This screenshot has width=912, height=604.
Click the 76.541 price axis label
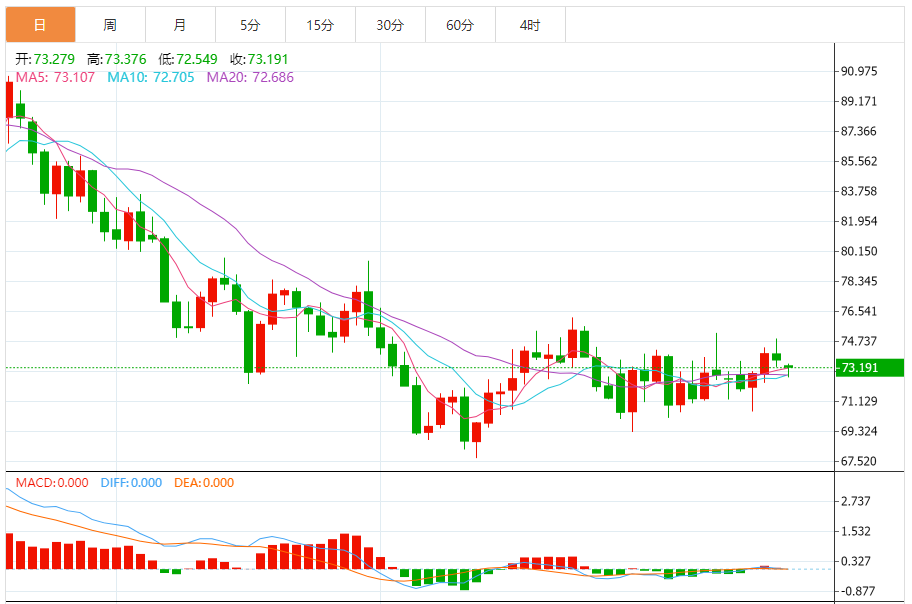pyautogui.click(x=859, y=311)
